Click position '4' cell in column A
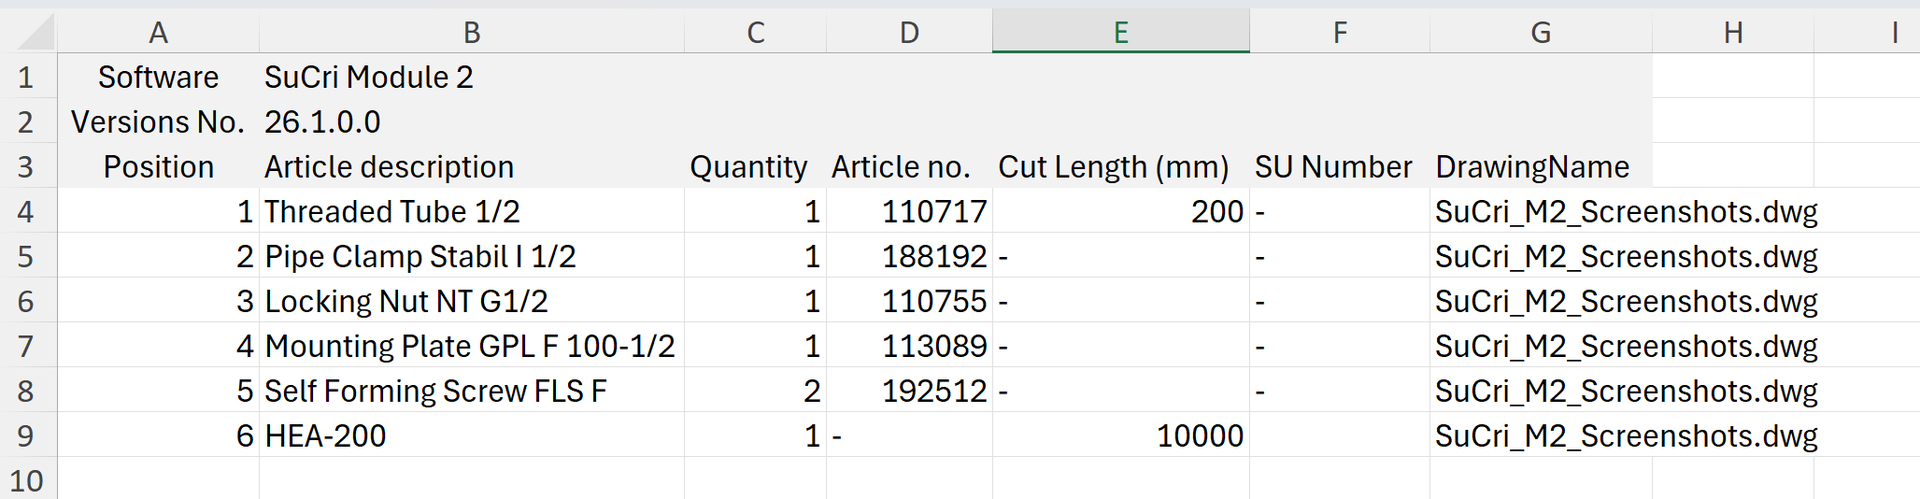This screenshot has height=499, width=1920. point(158,346)
